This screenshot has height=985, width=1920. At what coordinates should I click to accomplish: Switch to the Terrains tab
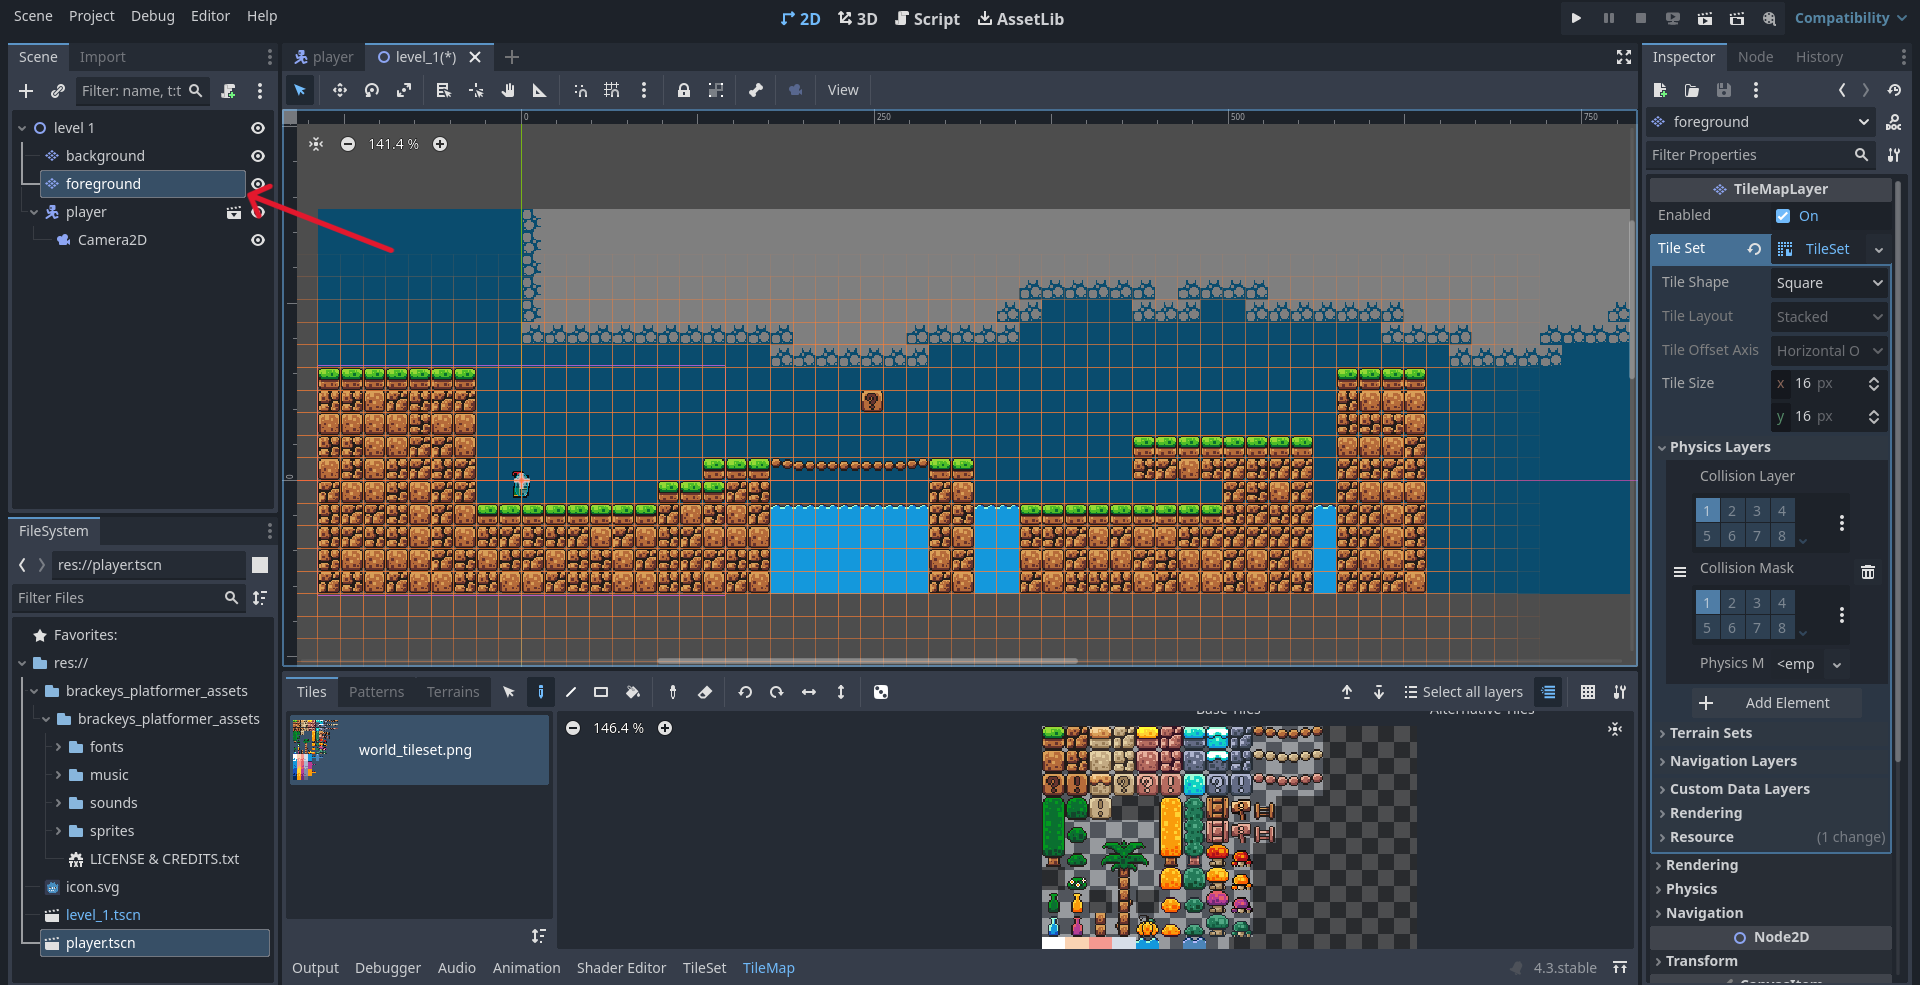pyautogui.click(x=453, y=692)
